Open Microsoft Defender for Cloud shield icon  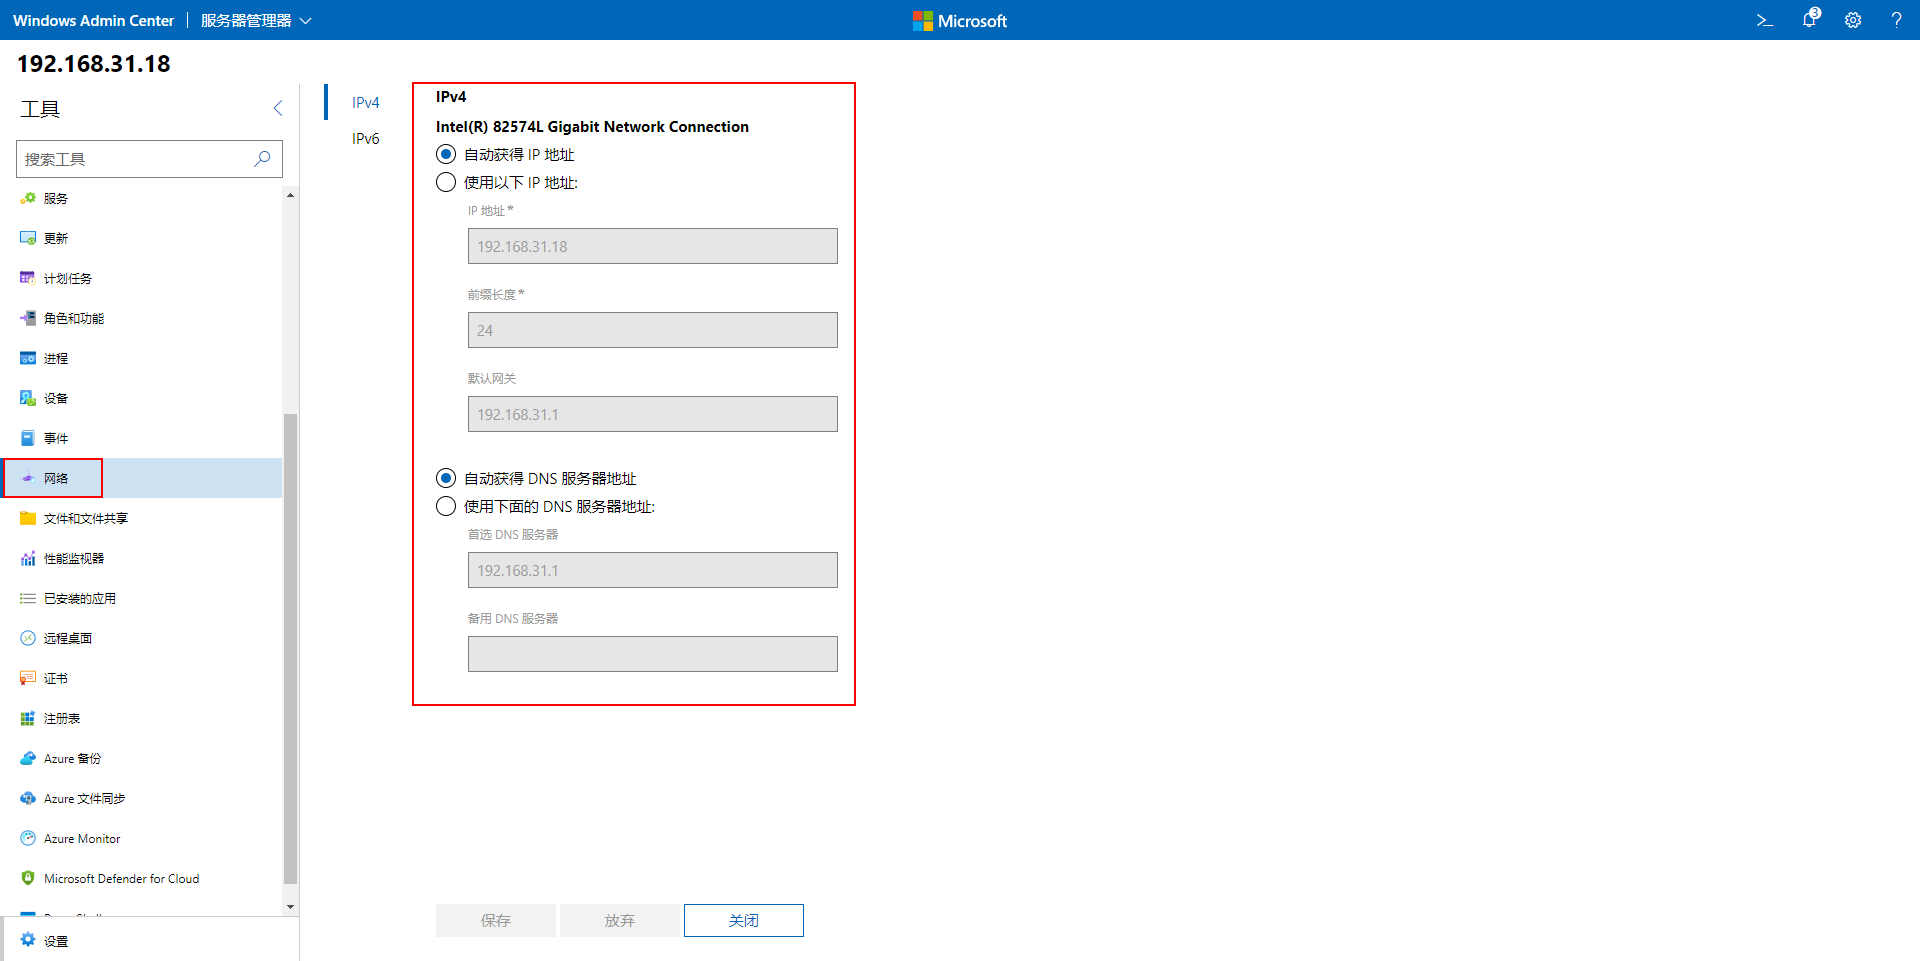click(x=28, y=878)
